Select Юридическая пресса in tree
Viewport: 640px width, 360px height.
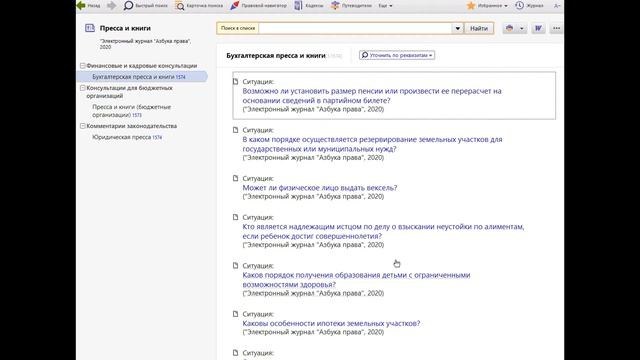[127, 137]
